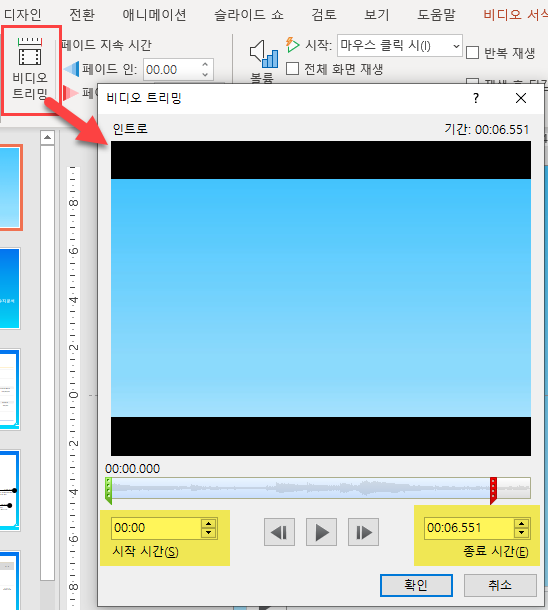The height and width of the screenshot is (610, 548).
Task: Click the 00:00.000 timestamp text
Action: 132,468
